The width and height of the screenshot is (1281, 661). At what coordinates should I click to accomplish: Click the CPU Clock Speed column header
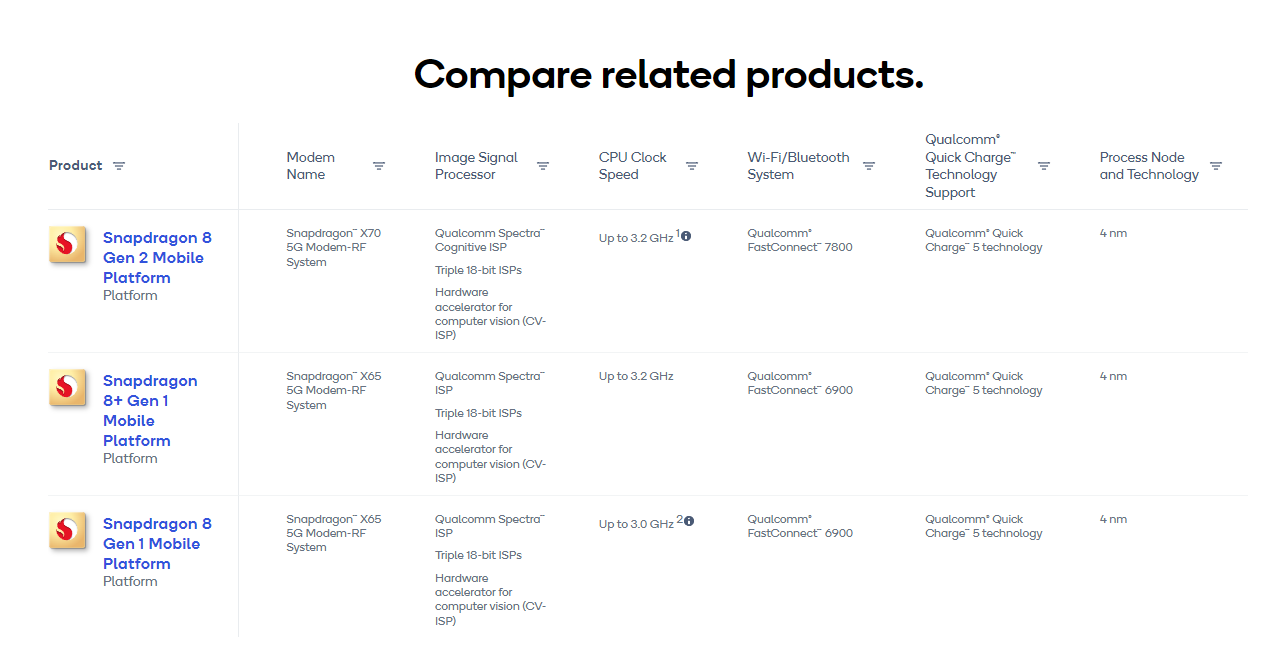[x=633, y=166]
